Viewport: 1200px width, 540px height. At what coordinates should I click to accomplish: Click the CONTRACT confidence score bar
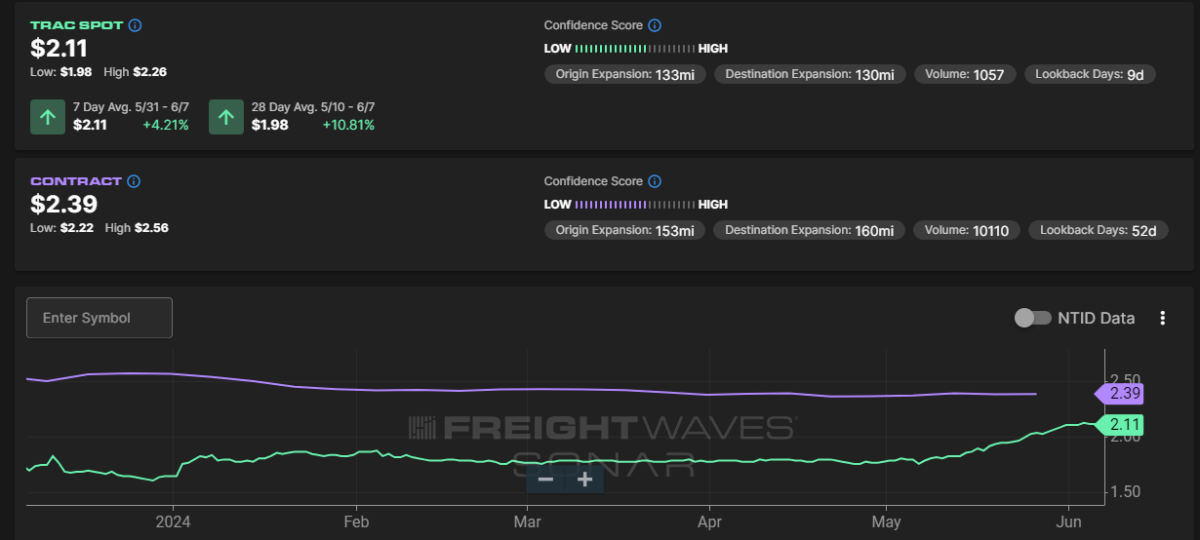pyautogui.click(x=635, y=205)
